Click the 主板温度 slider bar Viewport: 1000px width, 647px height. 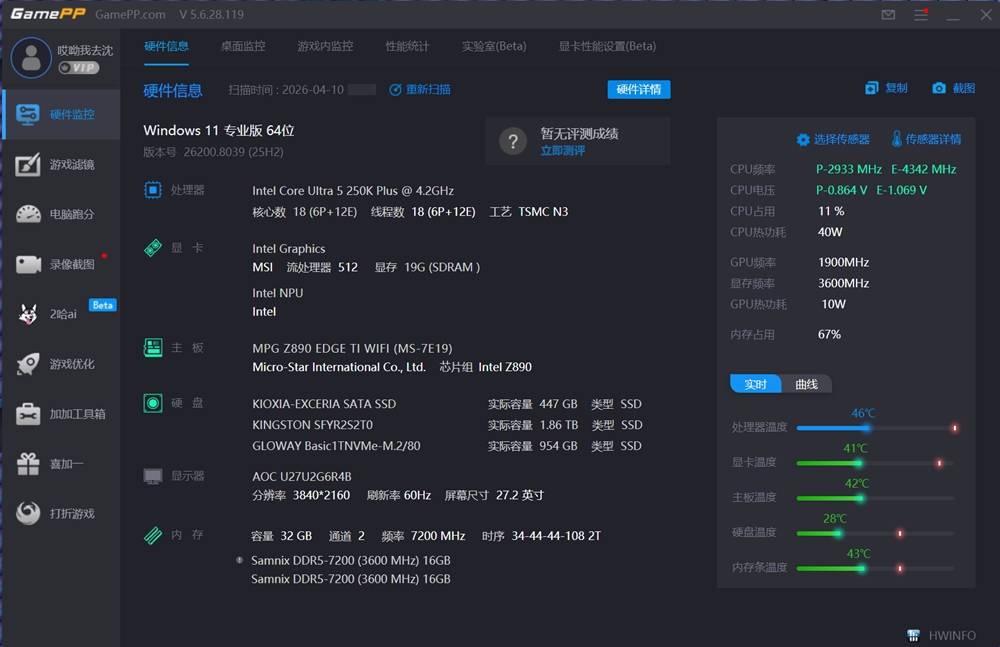pos(876,498)
